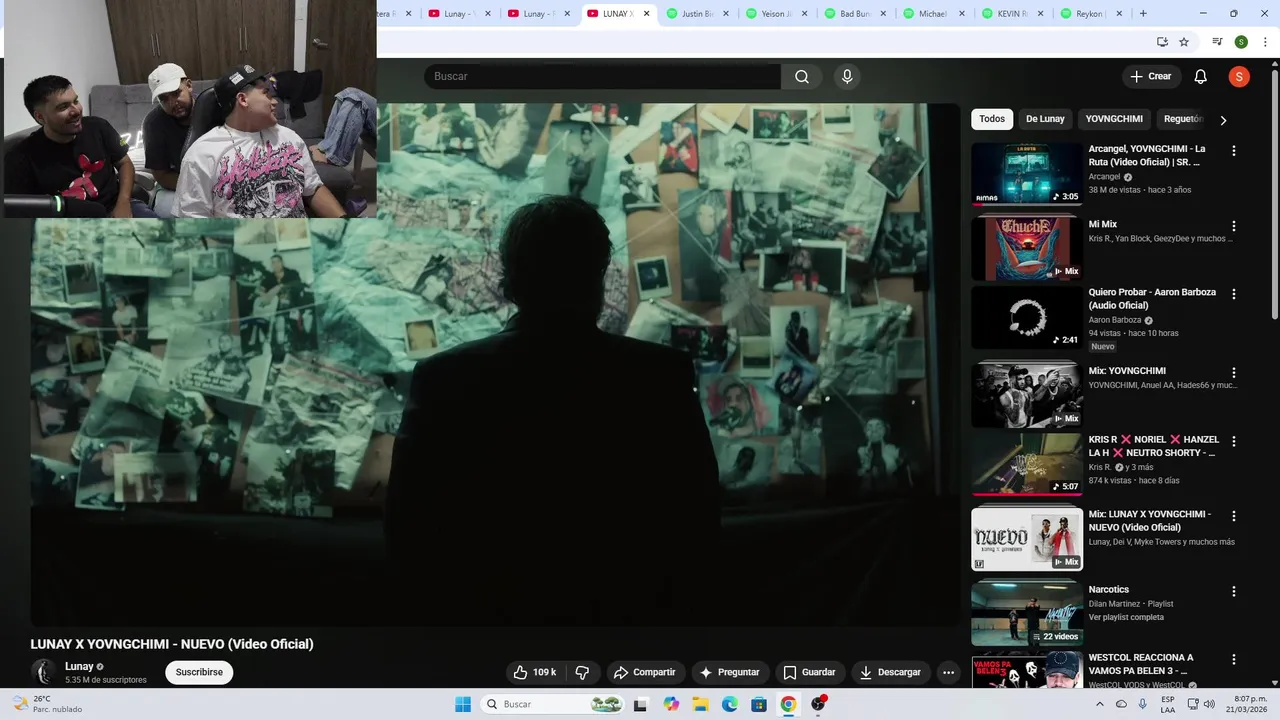
Task: Open Quiero Probar video thumbnail
Action: point(1027,318)
